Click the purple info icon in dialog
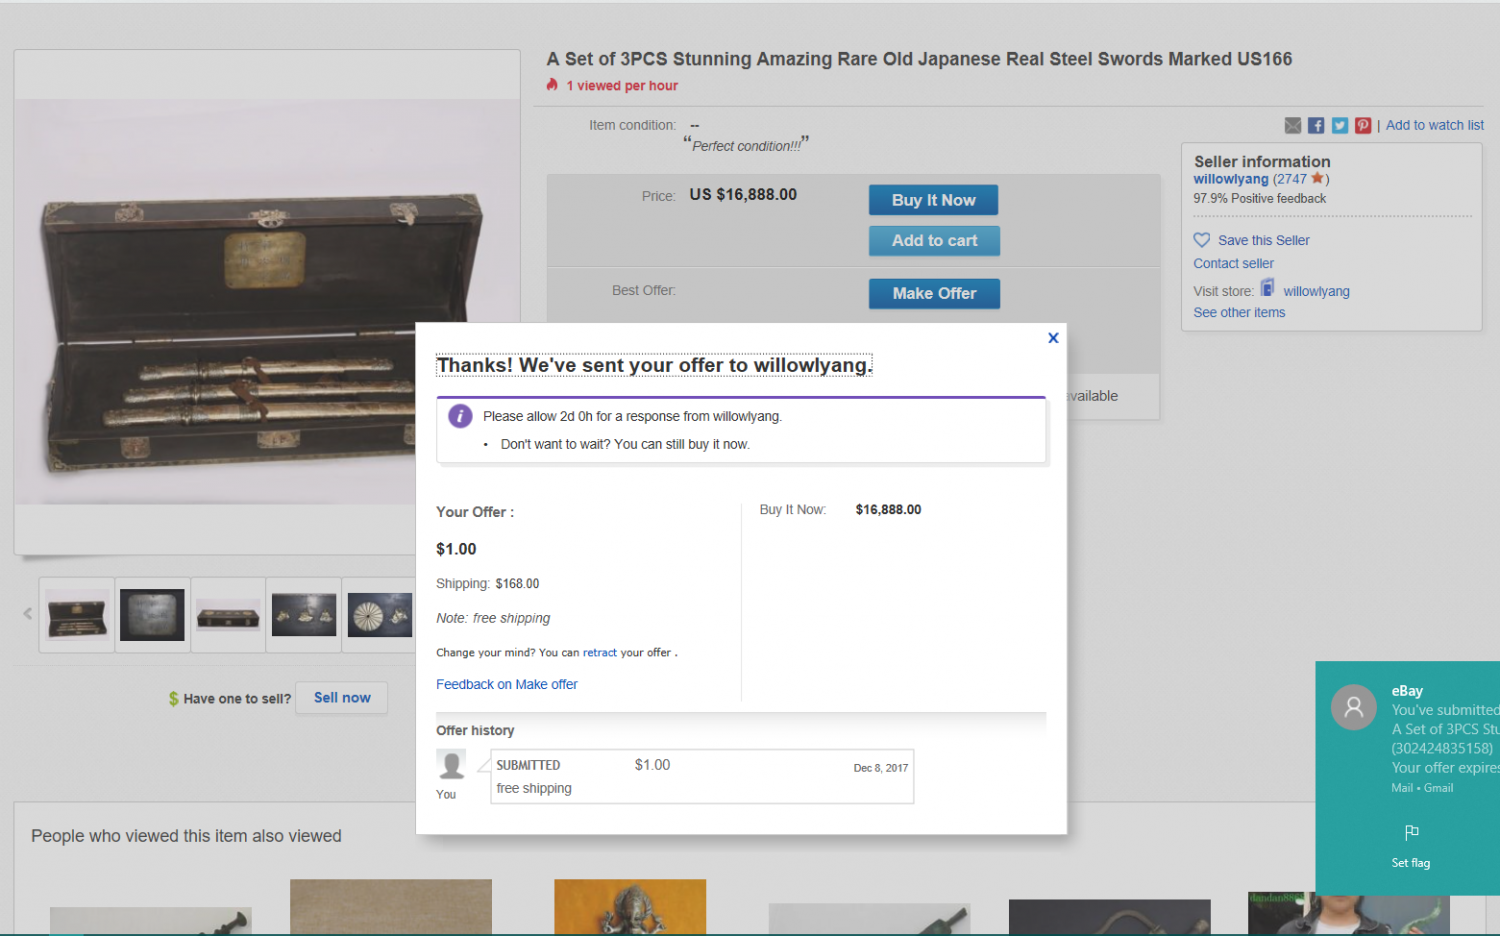1500x936 pixels. (460, 416)
